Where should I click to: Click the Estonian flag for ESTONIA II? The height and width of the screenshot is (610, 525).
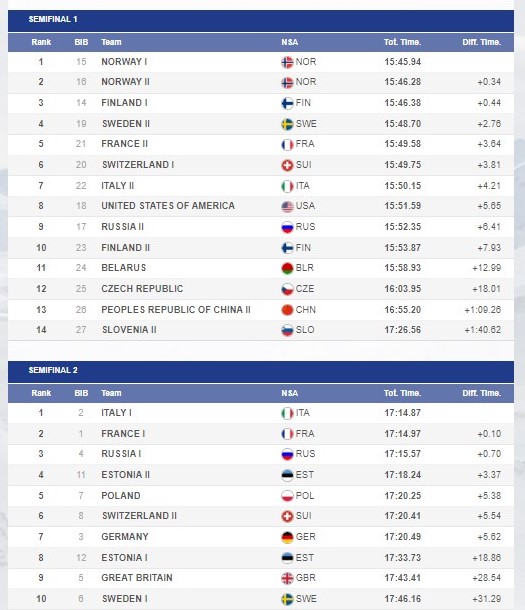(x=287, y=475)
